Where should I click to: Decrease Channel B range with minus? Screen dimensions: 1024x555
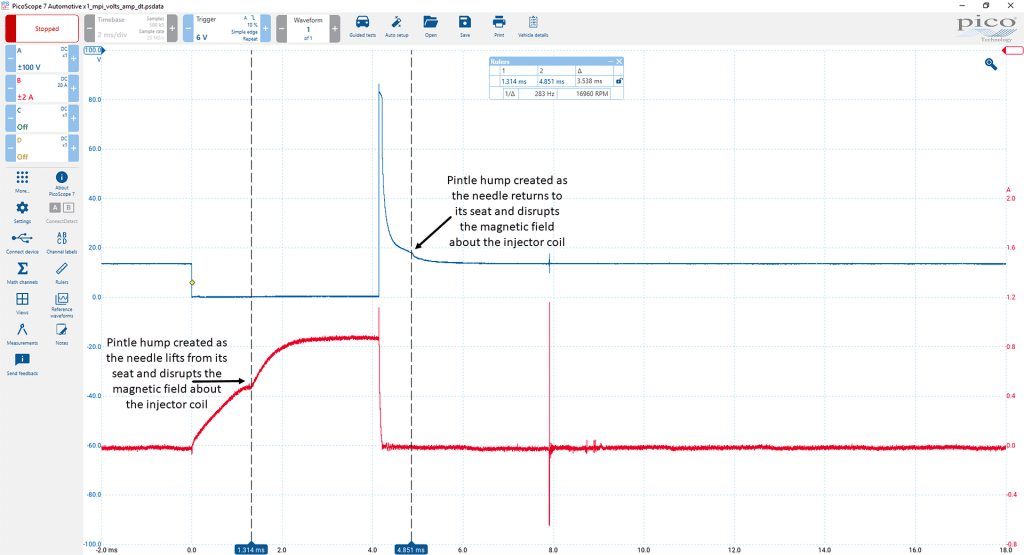click(10, 88)
